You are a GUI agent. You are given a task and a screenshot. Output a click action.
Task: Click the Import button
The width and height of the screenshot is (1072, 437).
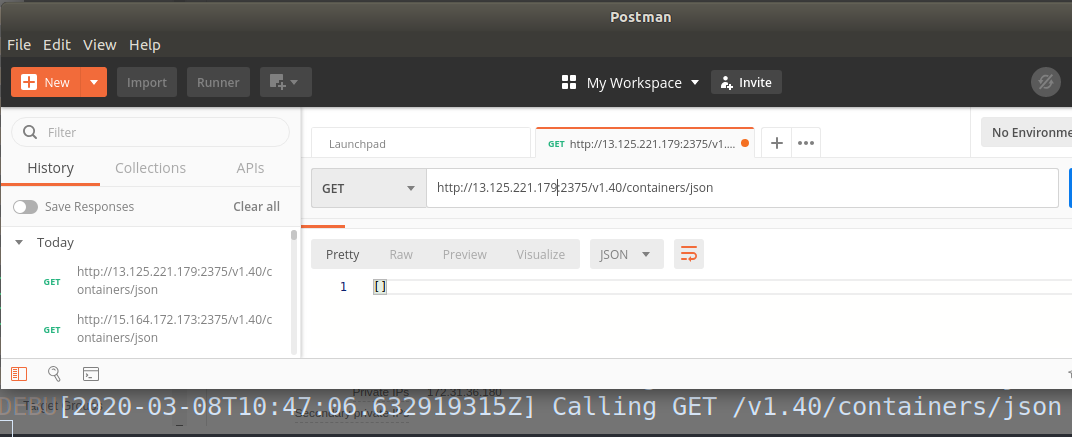click(x=147, y=82)
